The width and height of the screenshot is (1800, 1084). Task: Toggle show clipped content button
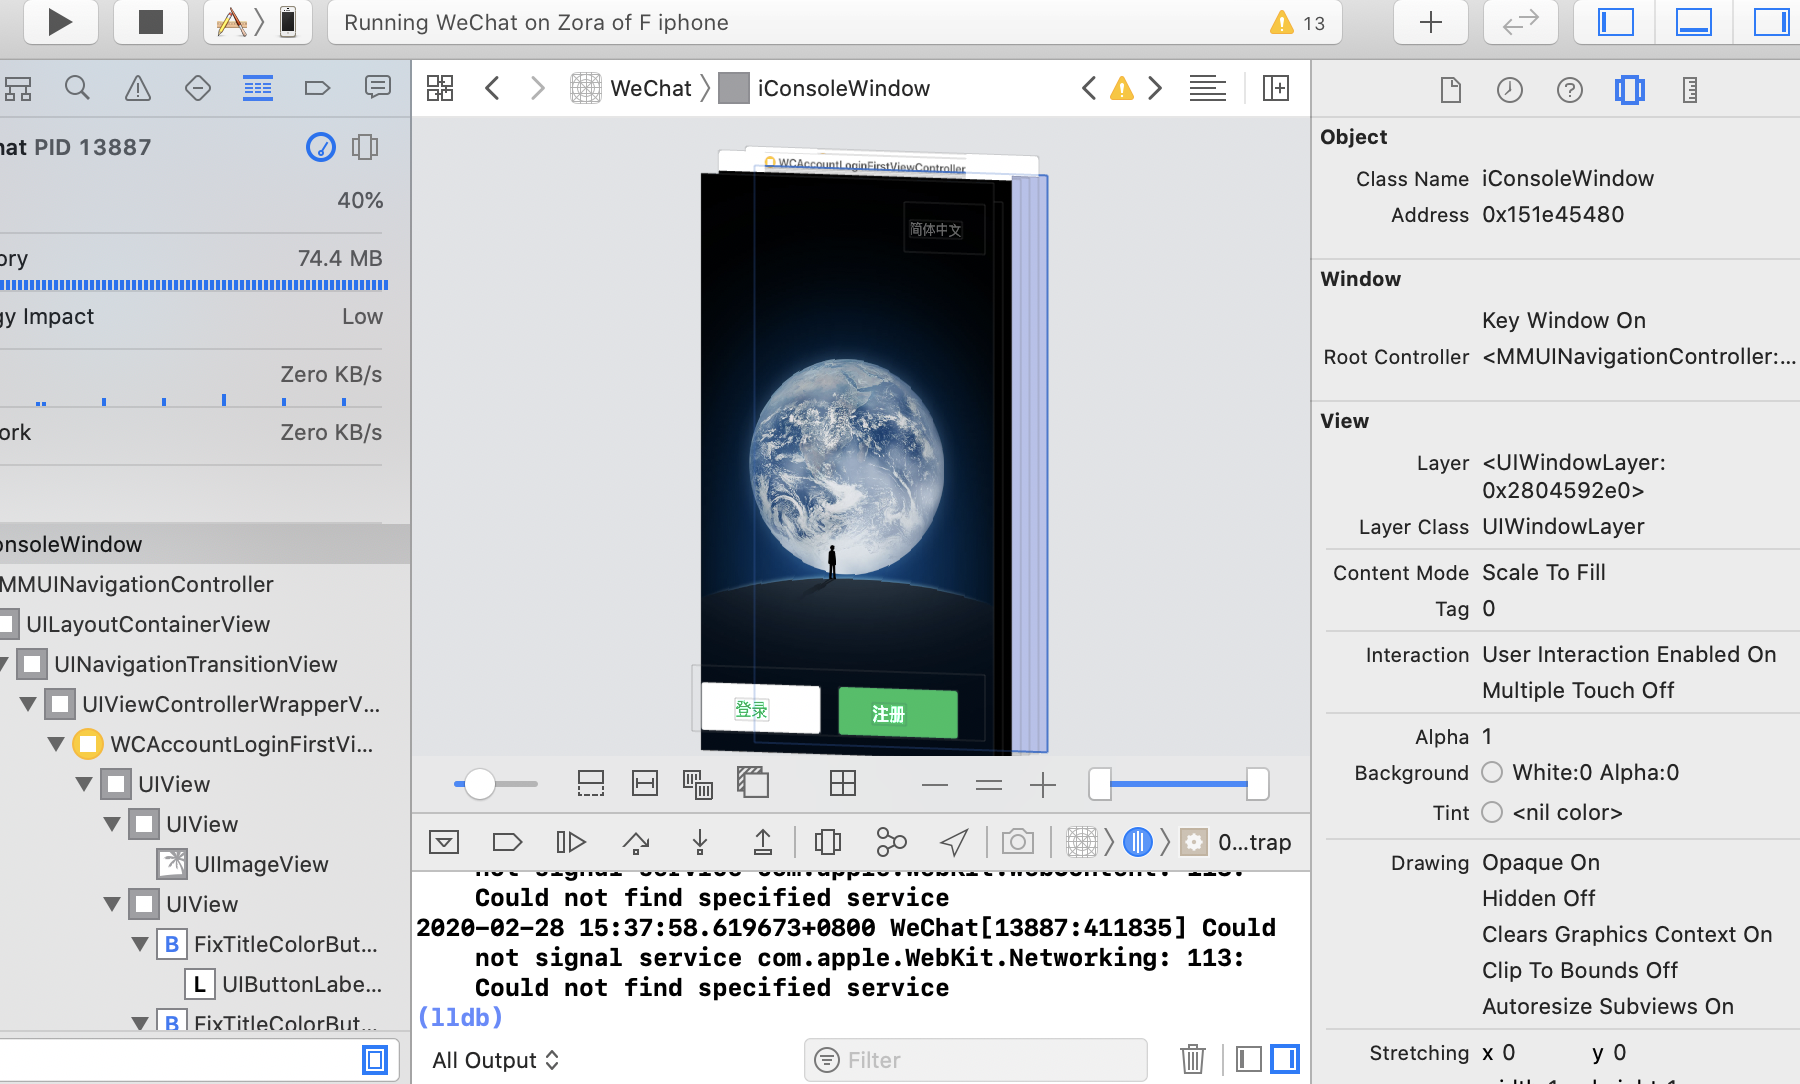click(x=591, y=784)
